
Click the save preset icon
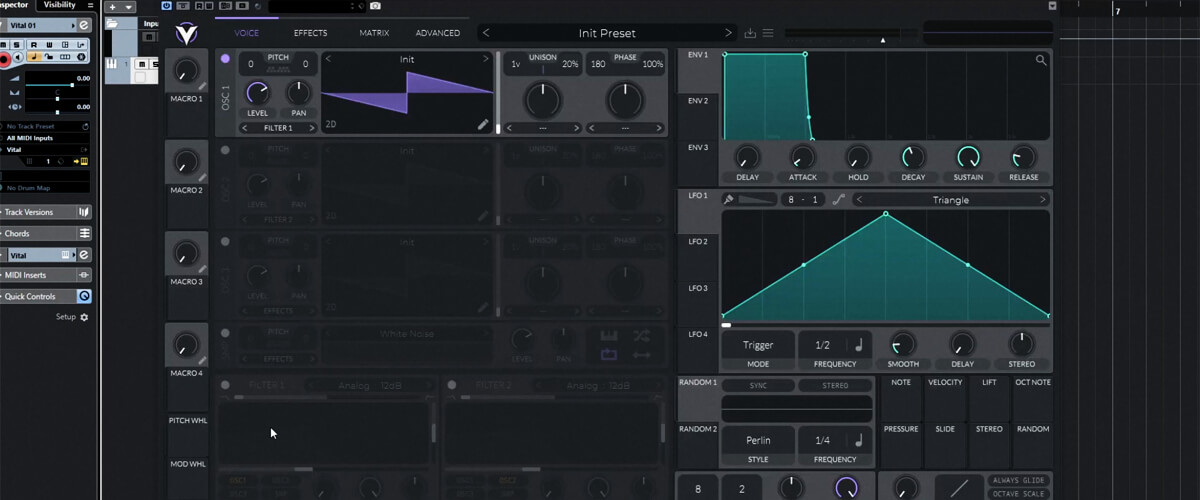(x=751, y=33)
